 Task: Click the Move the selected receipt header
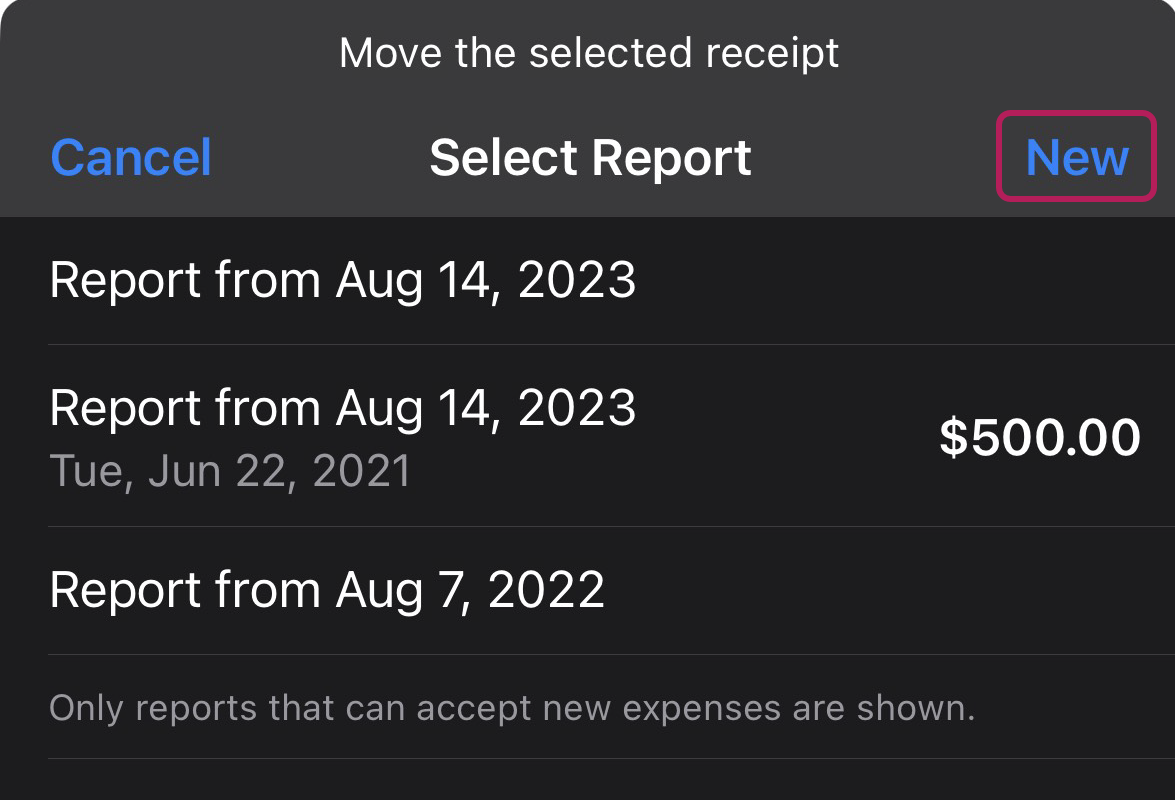[x=589, y=53]
